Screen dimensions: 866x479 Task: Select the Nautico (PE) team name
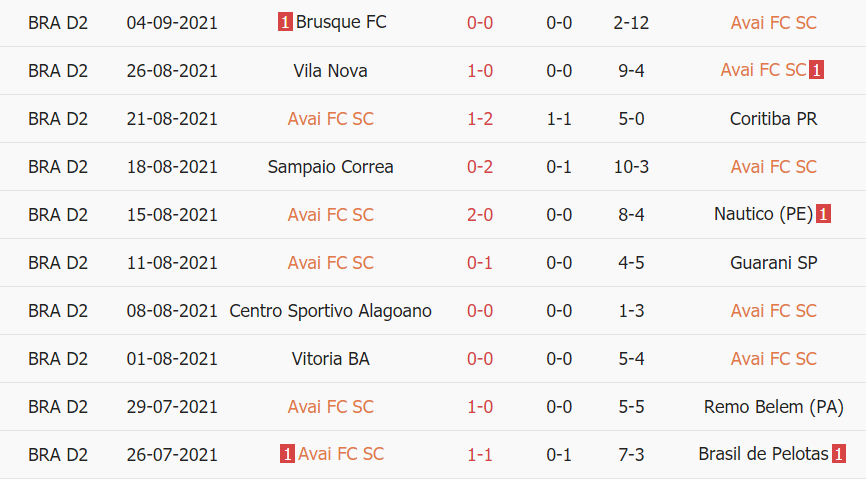tap(764, 214)
